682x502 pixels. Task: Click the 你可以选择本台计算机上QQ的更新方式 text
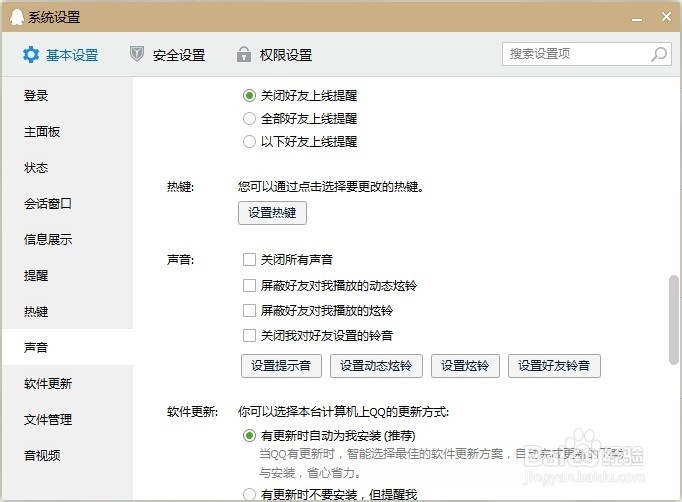tap(344, 412)
